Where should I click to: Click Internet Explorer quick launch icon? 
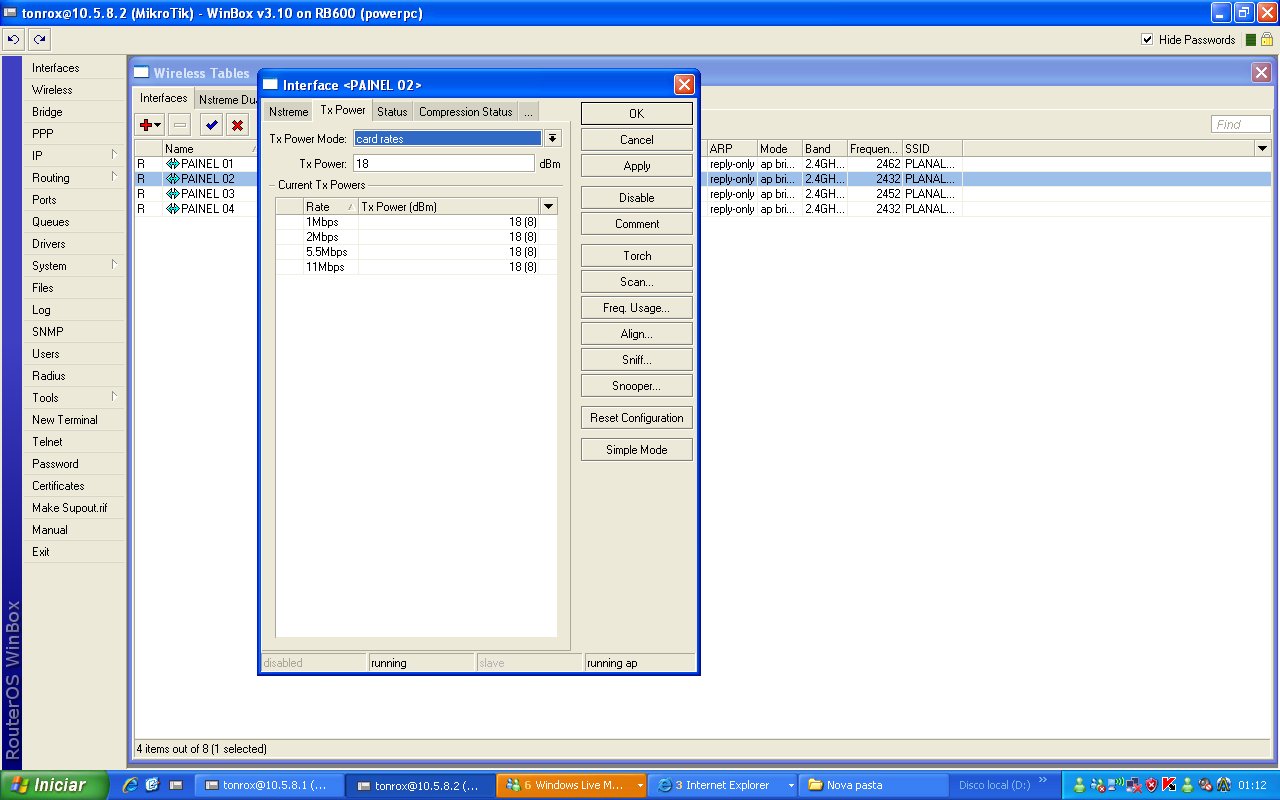(130, 785)
